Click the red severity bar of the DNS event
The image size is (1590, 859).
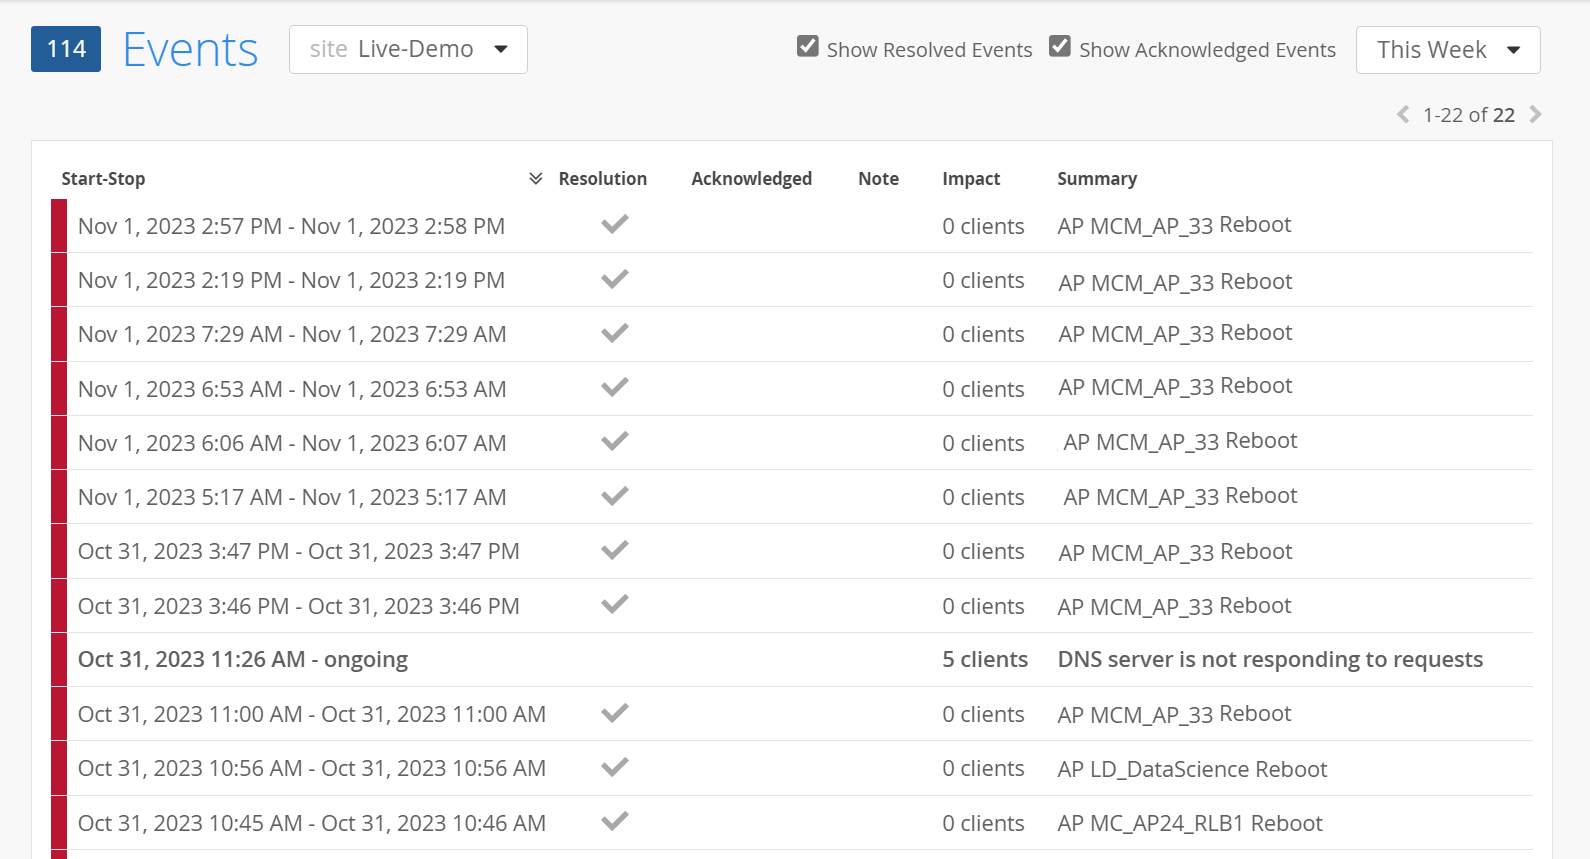(x=59, y=660)
